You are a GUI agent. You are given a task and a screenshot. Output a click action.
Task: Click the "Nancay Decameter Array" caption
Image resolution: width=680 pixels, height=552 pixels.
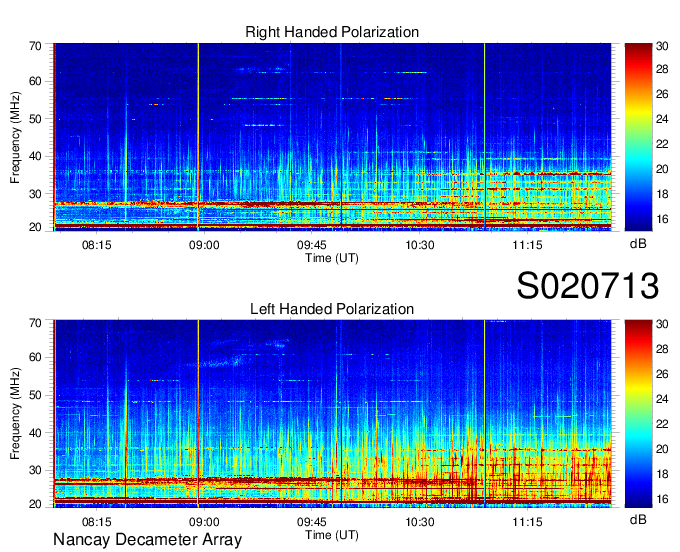pyautogui.click(x=147, y=539)
